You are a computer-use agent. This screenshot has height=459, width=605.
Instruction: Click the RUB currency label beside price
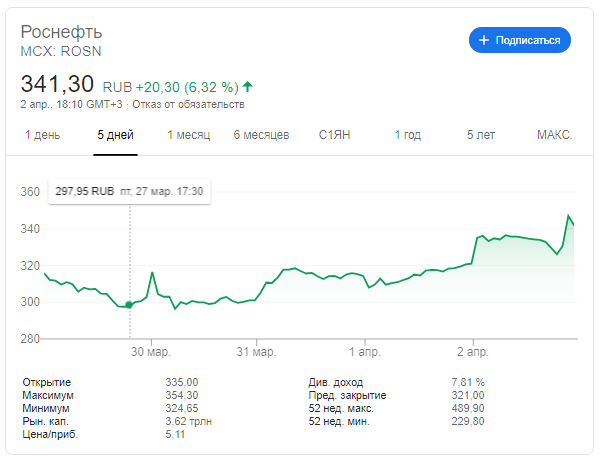click(x=117, y=87)
